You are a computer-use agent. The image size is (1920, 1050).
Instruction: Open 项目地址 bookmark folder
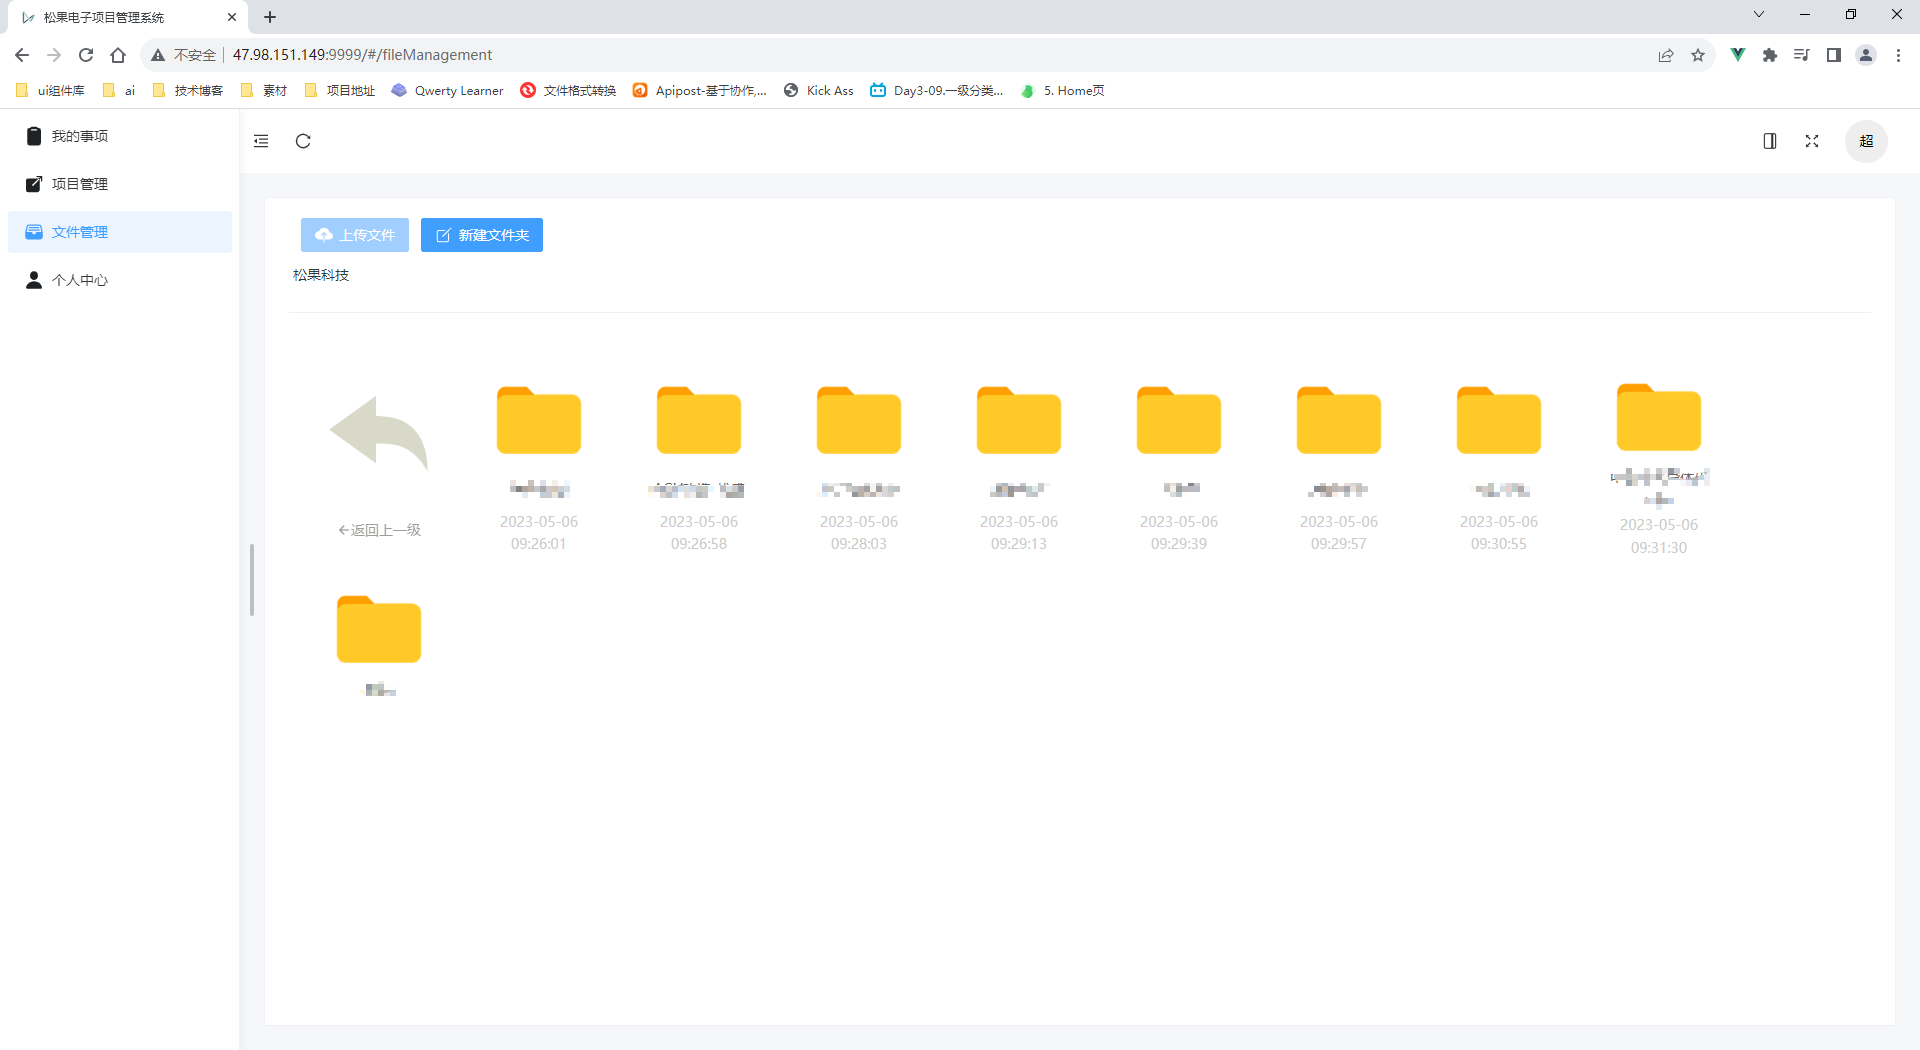[340, 90]
